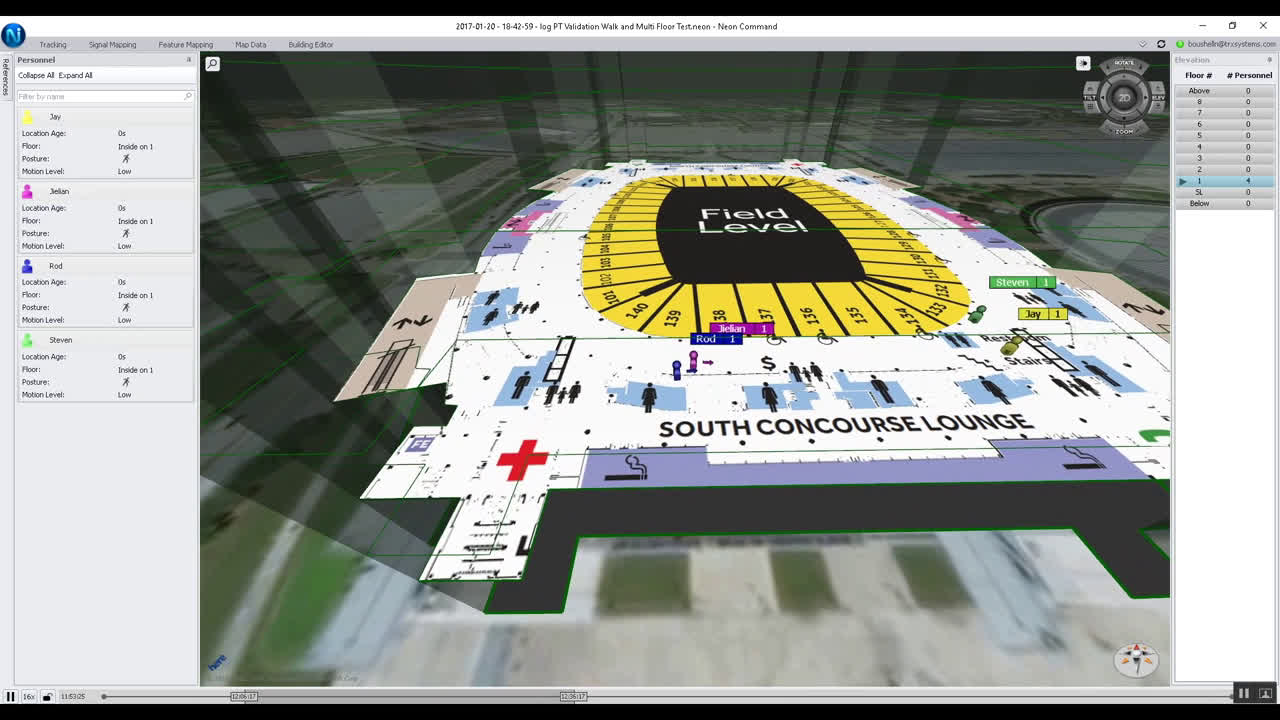Click the green connection status indicator

tap(1180, 44)
